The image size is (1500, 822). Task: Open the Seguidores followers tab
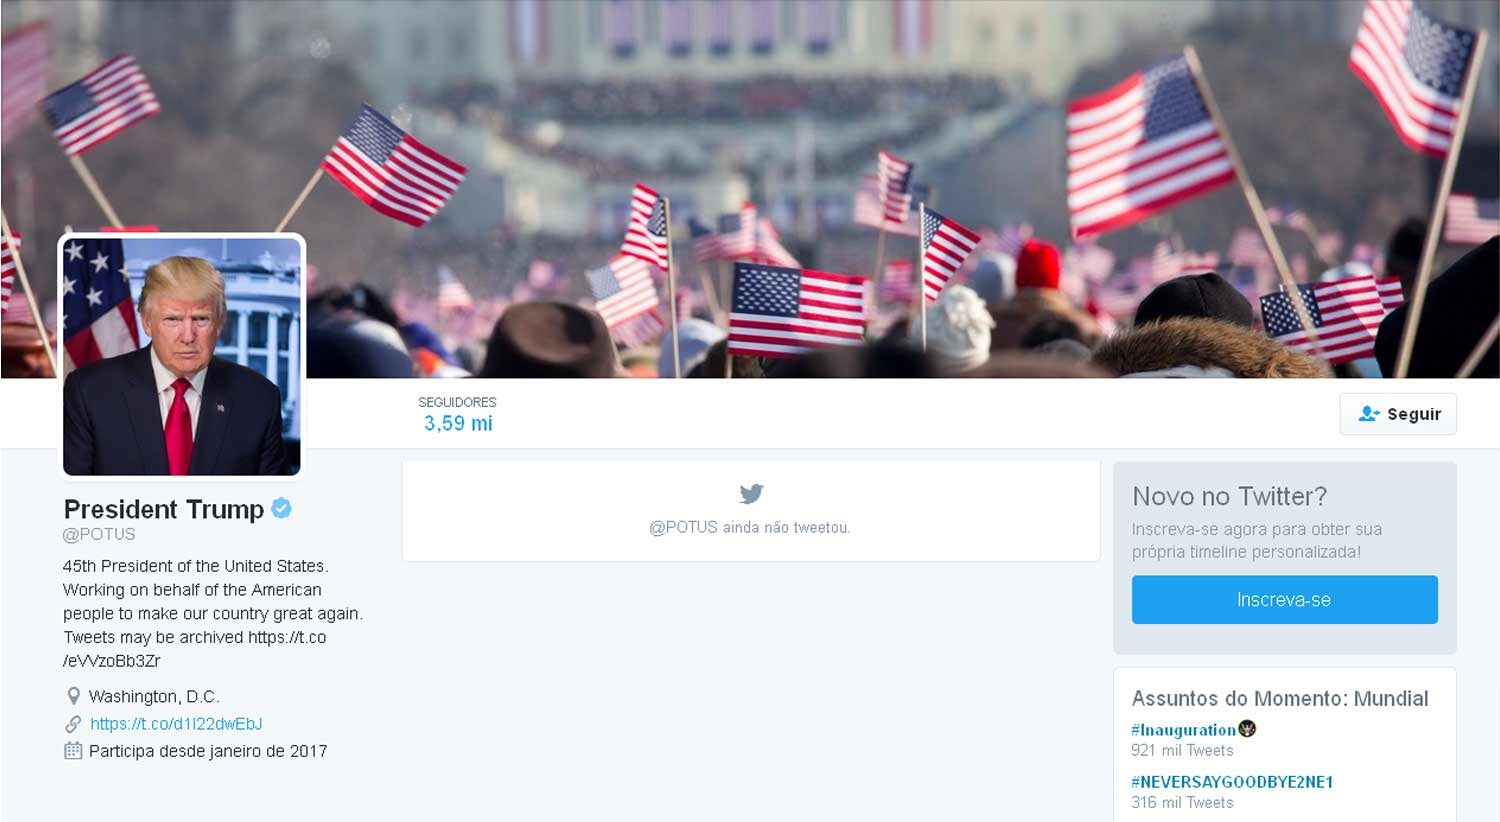point(457,413)
